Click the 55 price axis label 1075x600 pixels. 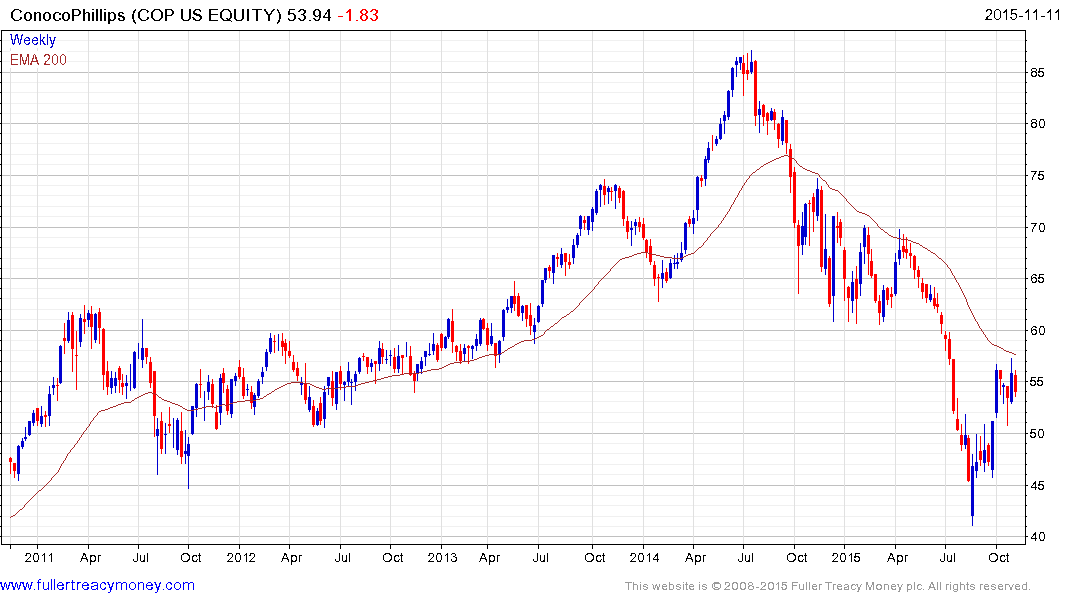(x=1037, y=382)
